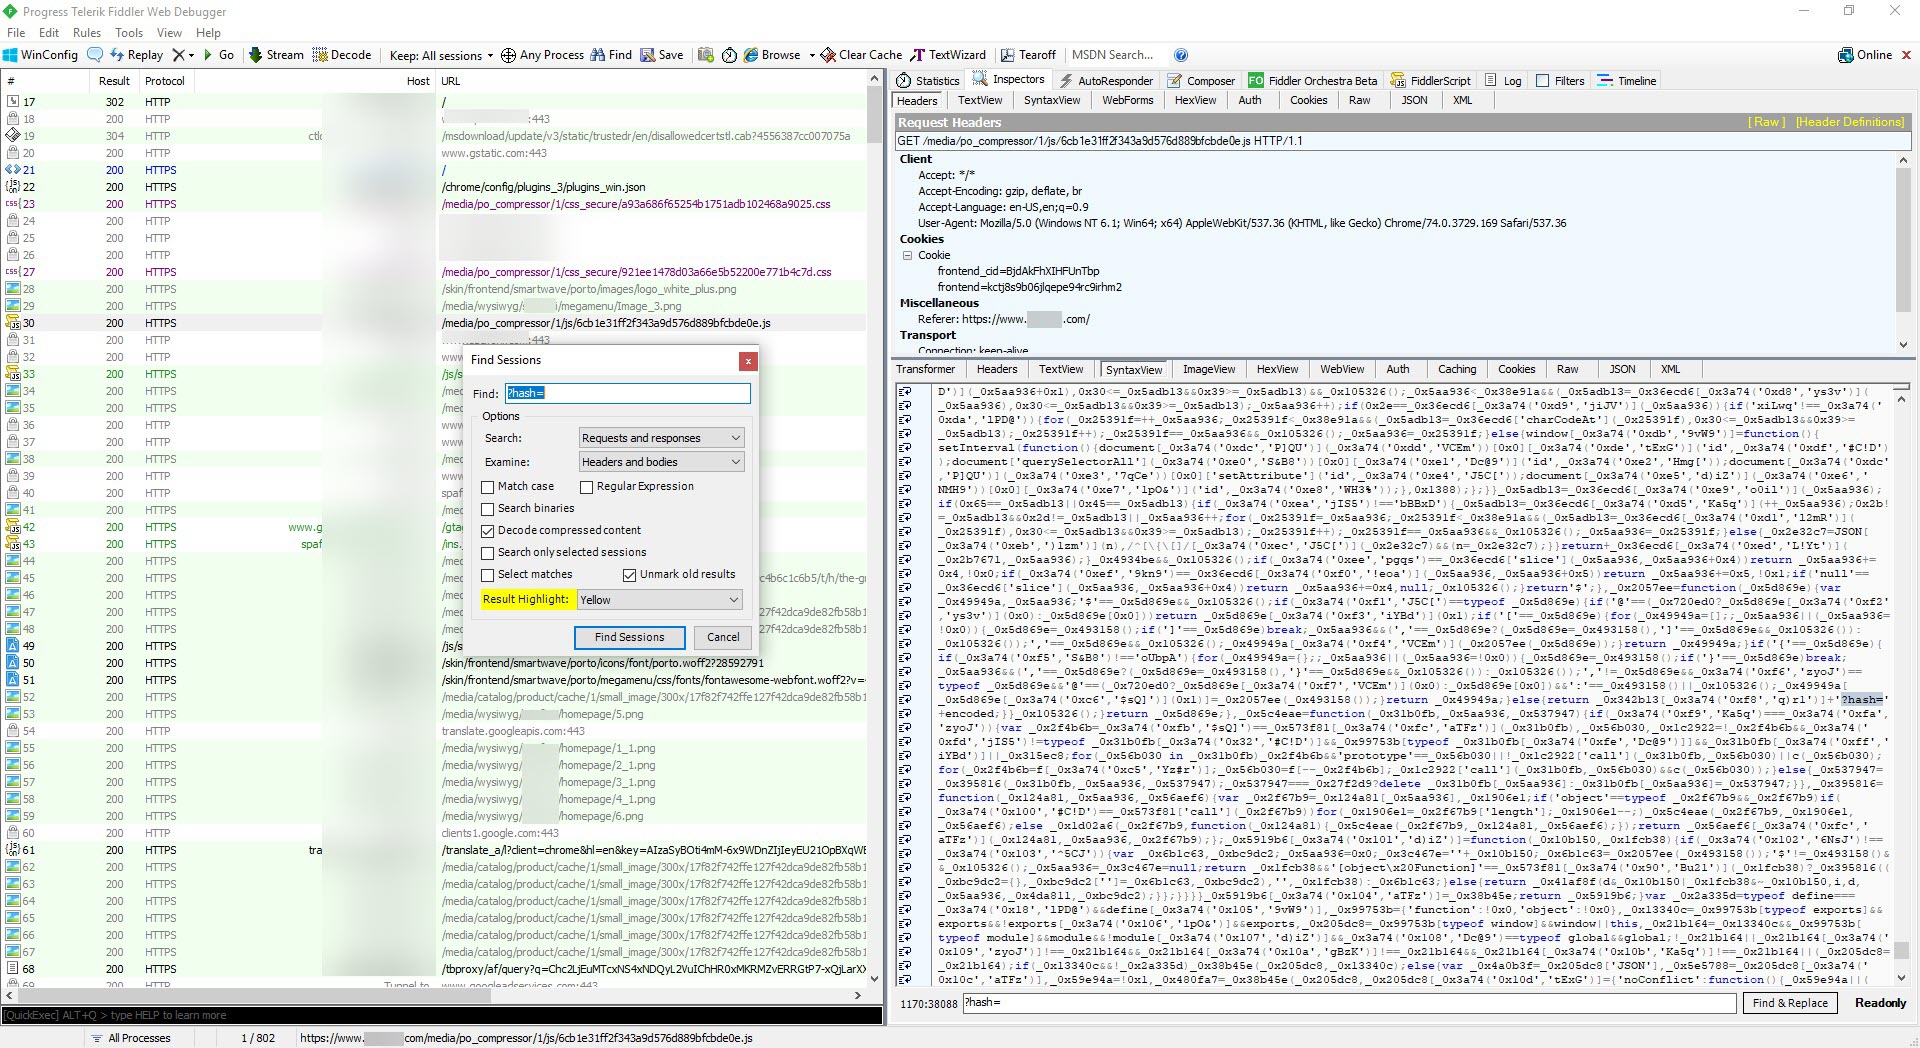This screenshot has height=1048, width=1920.
Task: Enable the Regular Expression checkbox
Action: 587,487
